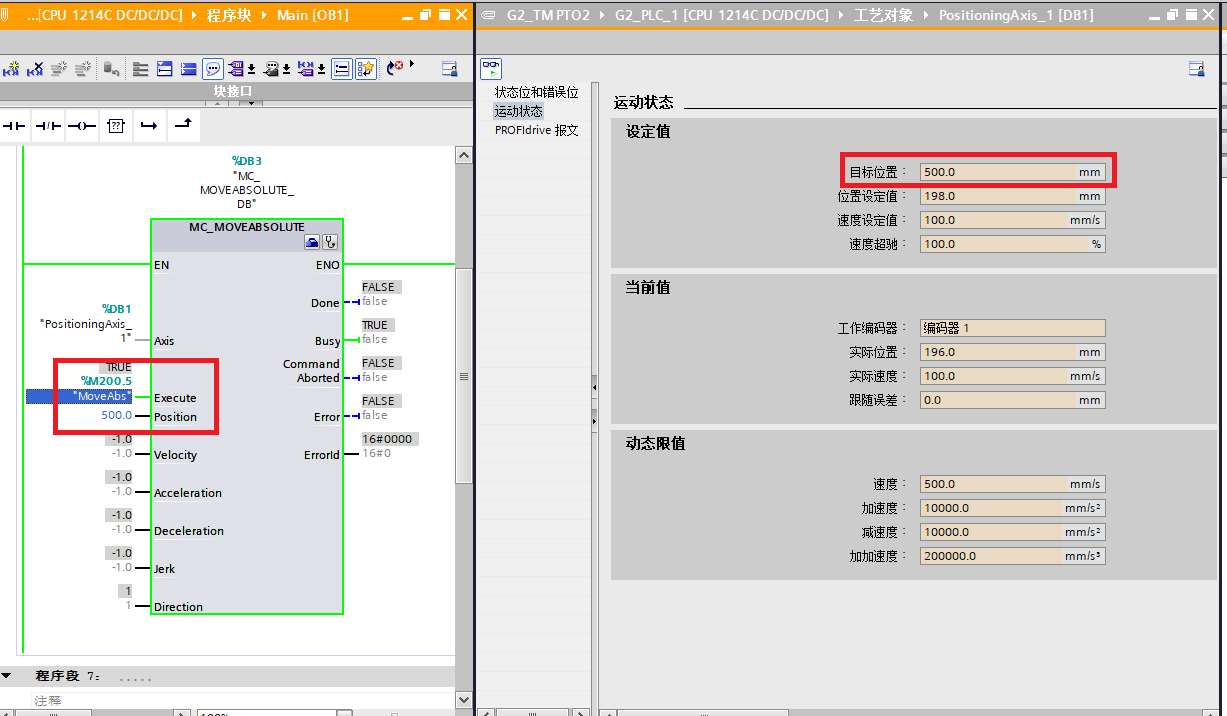Open configuration icon on MC_MOVEABSOLUTE block
This screenshot has width=1227, height=716.
pyautogui.click(x=312, y=242)
